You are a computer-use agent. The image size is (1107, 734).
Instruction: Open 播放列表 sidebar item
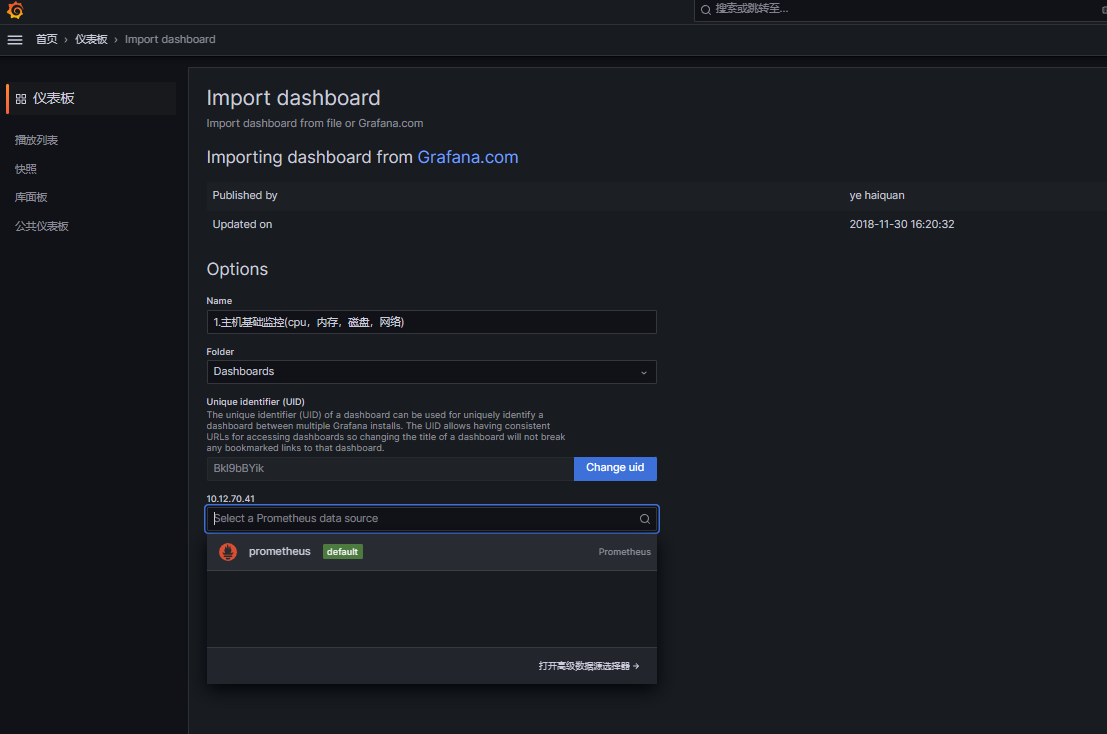[37, 140]
